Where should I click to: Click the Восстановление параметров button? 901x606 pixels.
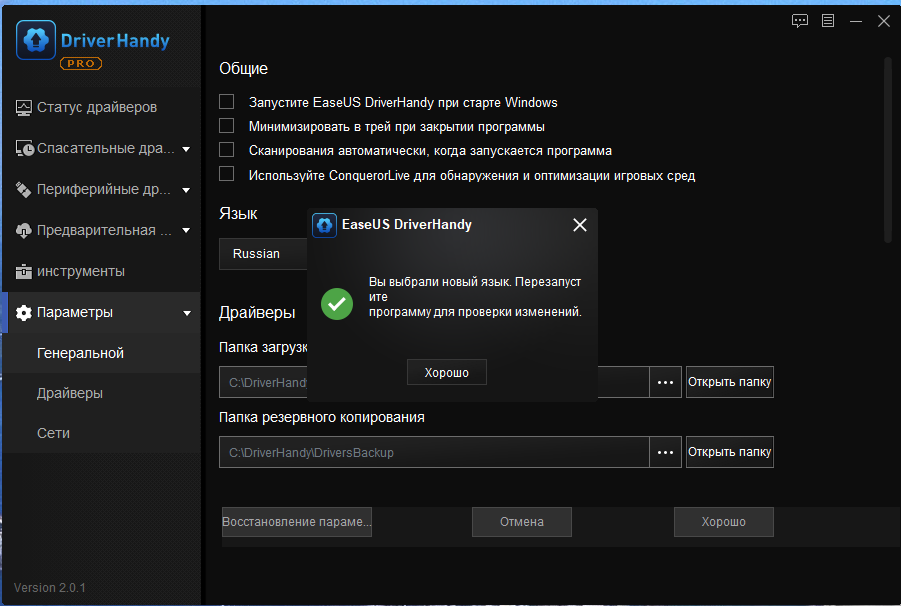pos(297,522)
